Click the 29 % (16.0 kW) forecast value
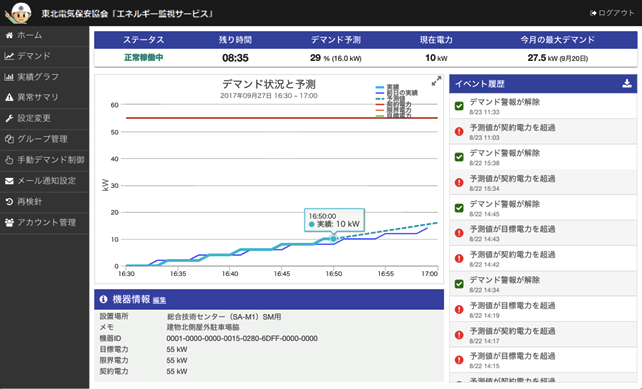Image resolution: width=642 pixels, height=389 pixels. [x=336, y=58]
